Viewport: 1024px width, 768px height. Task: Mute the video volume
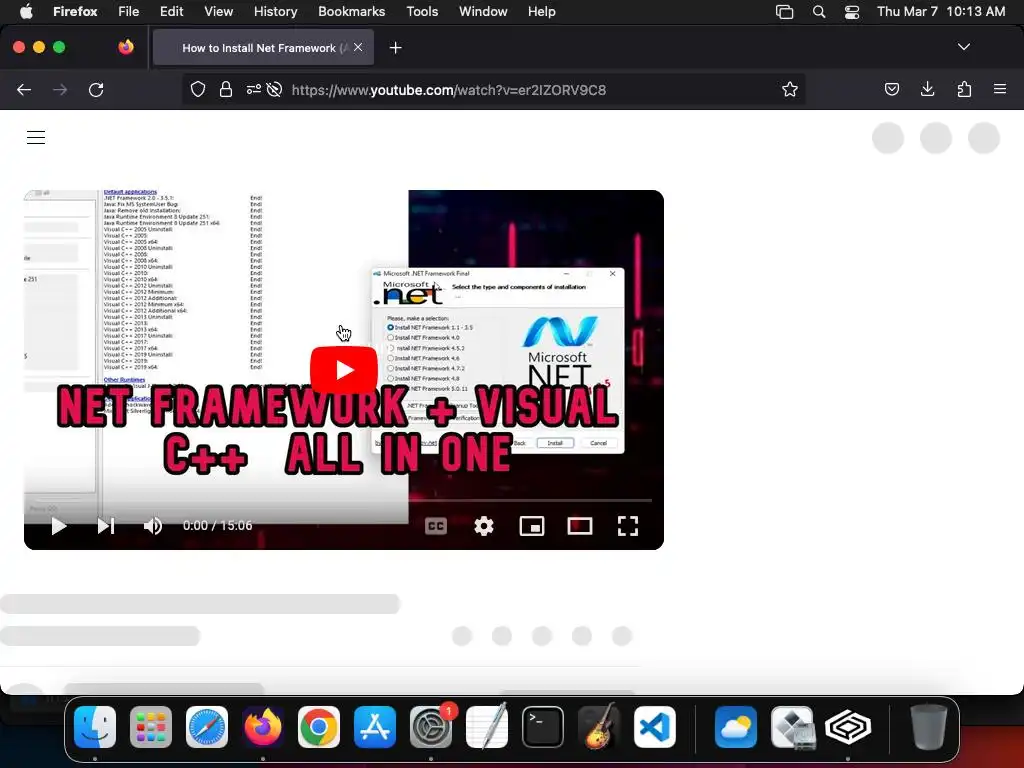point(153,526)
